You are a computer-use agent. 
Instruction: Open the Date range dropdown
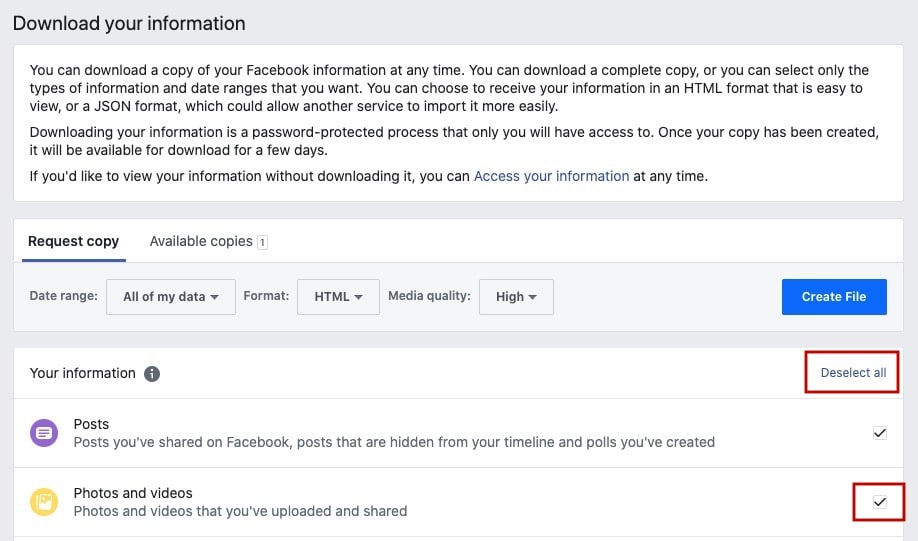[170, 297]
